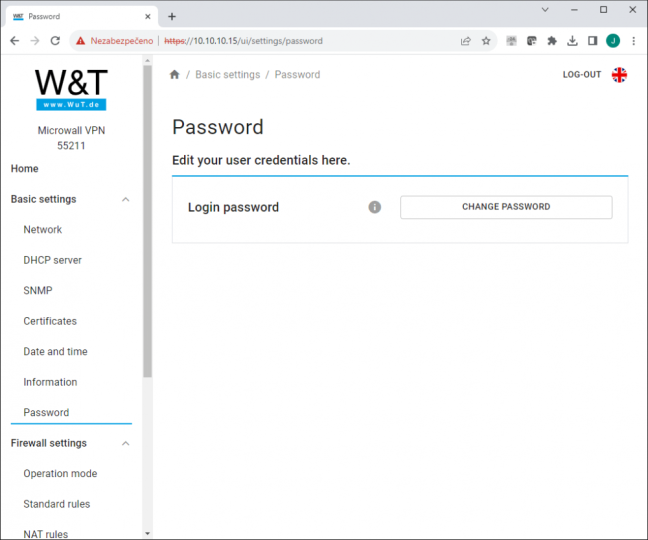Switch language via the UK flag icon
This screenshot has height=540, width=648.
[x=619, y=75]
